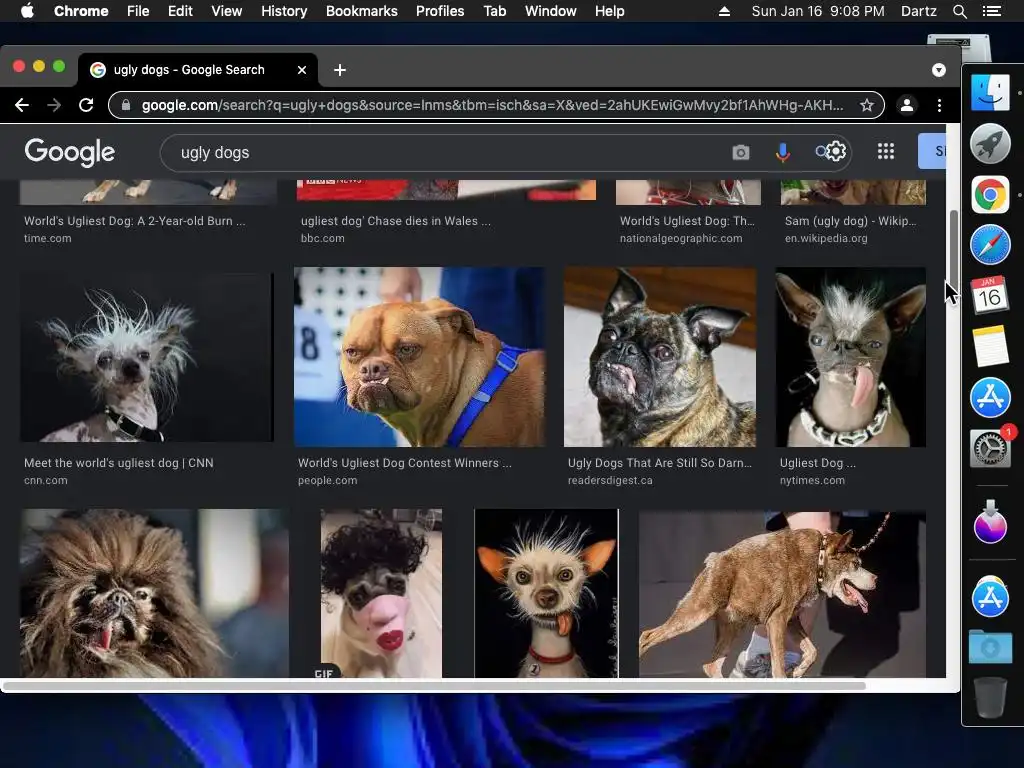This screenshot has height=768, width=1024.
Task: Open the Window menu
Action: pos(551,11)
